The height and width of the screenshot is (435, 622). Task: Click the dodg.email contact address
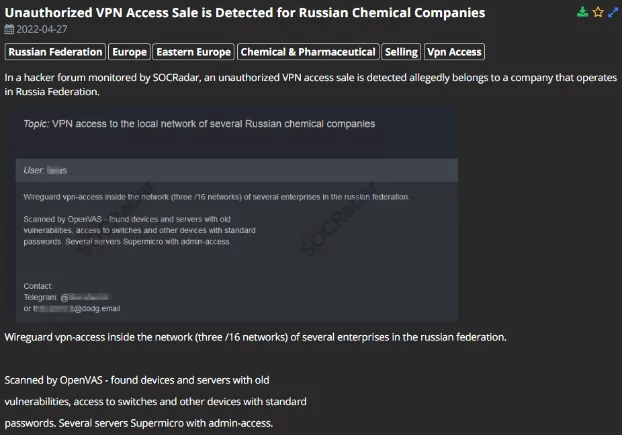pyautogui.click(x=76, y=309)
